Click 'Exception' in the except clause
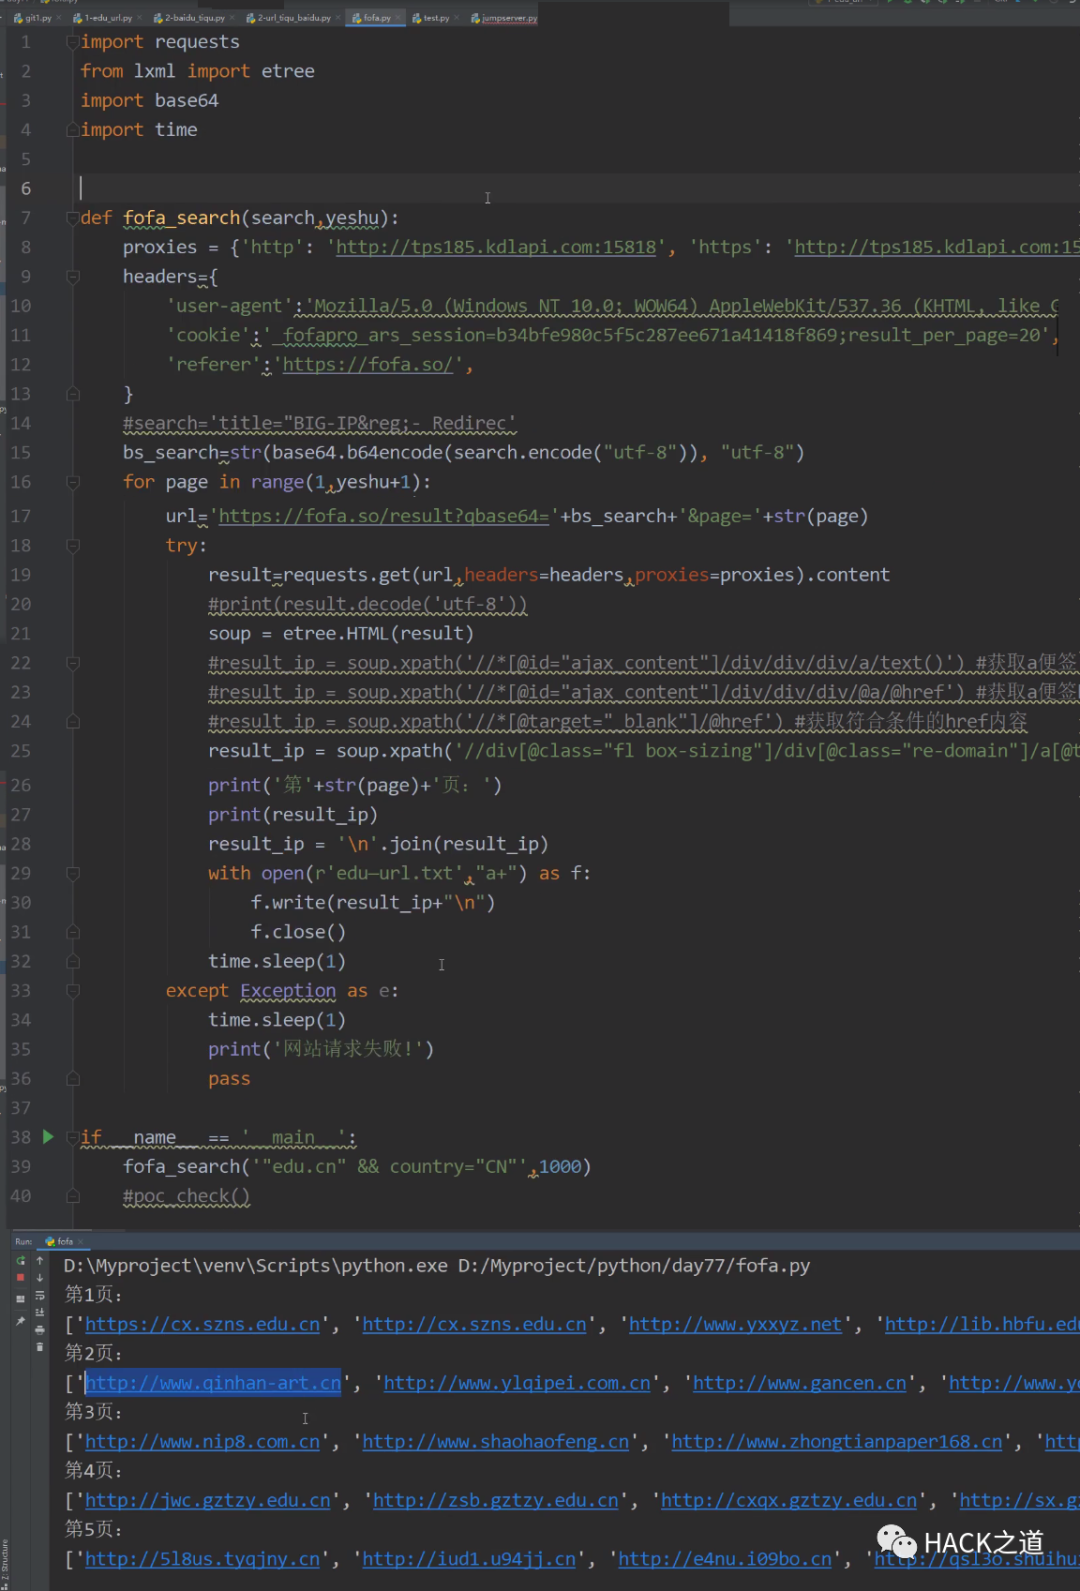Image resolution: width=1080 pixels, height=1591 pixels. (288, 991)
